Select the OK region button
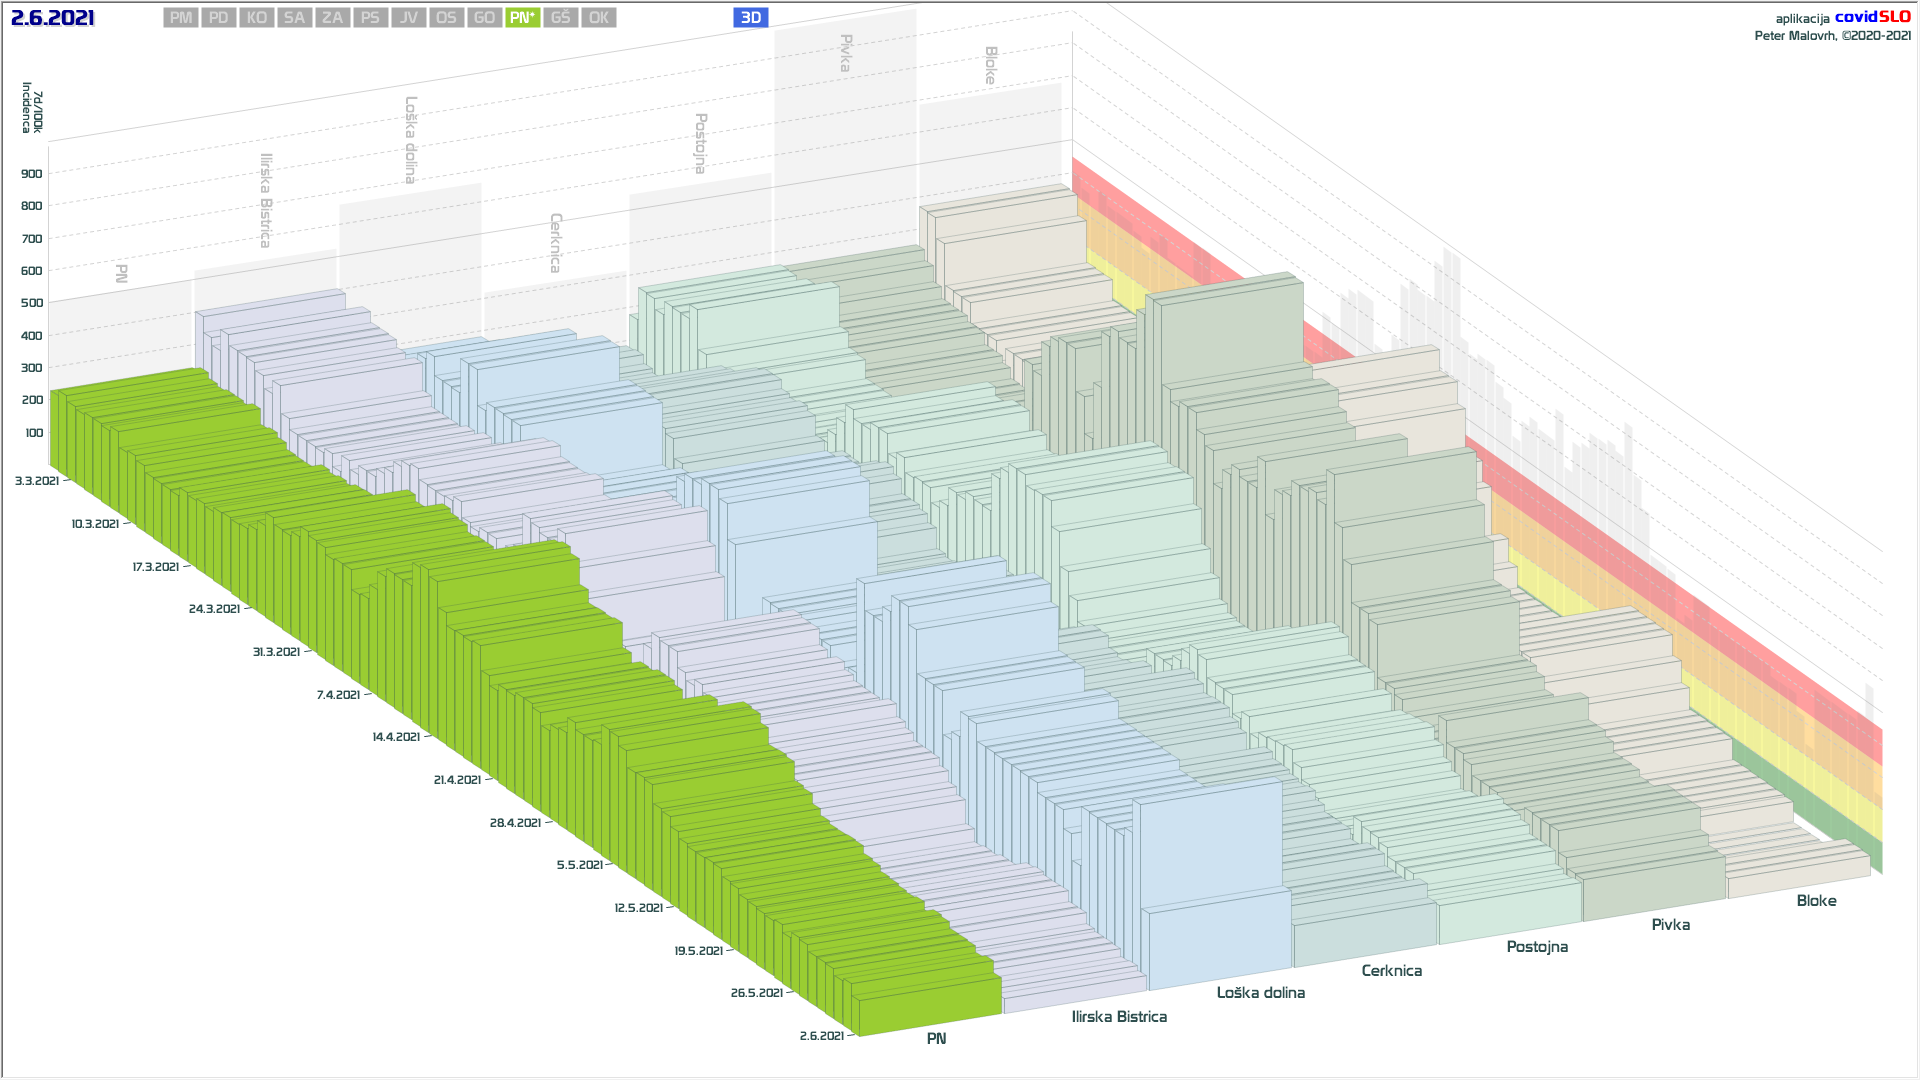 (598, 18)
